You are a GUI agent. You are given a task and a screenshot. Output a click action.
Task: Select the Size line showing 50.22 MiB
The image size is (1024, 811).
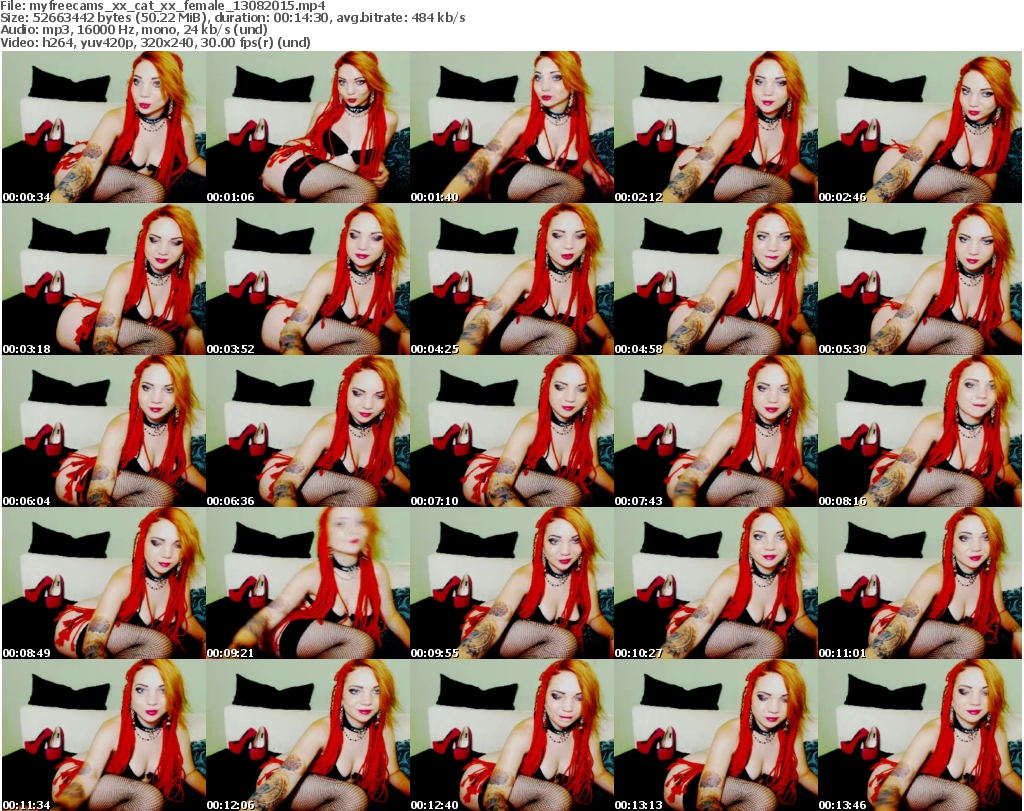tap(232, 18)
